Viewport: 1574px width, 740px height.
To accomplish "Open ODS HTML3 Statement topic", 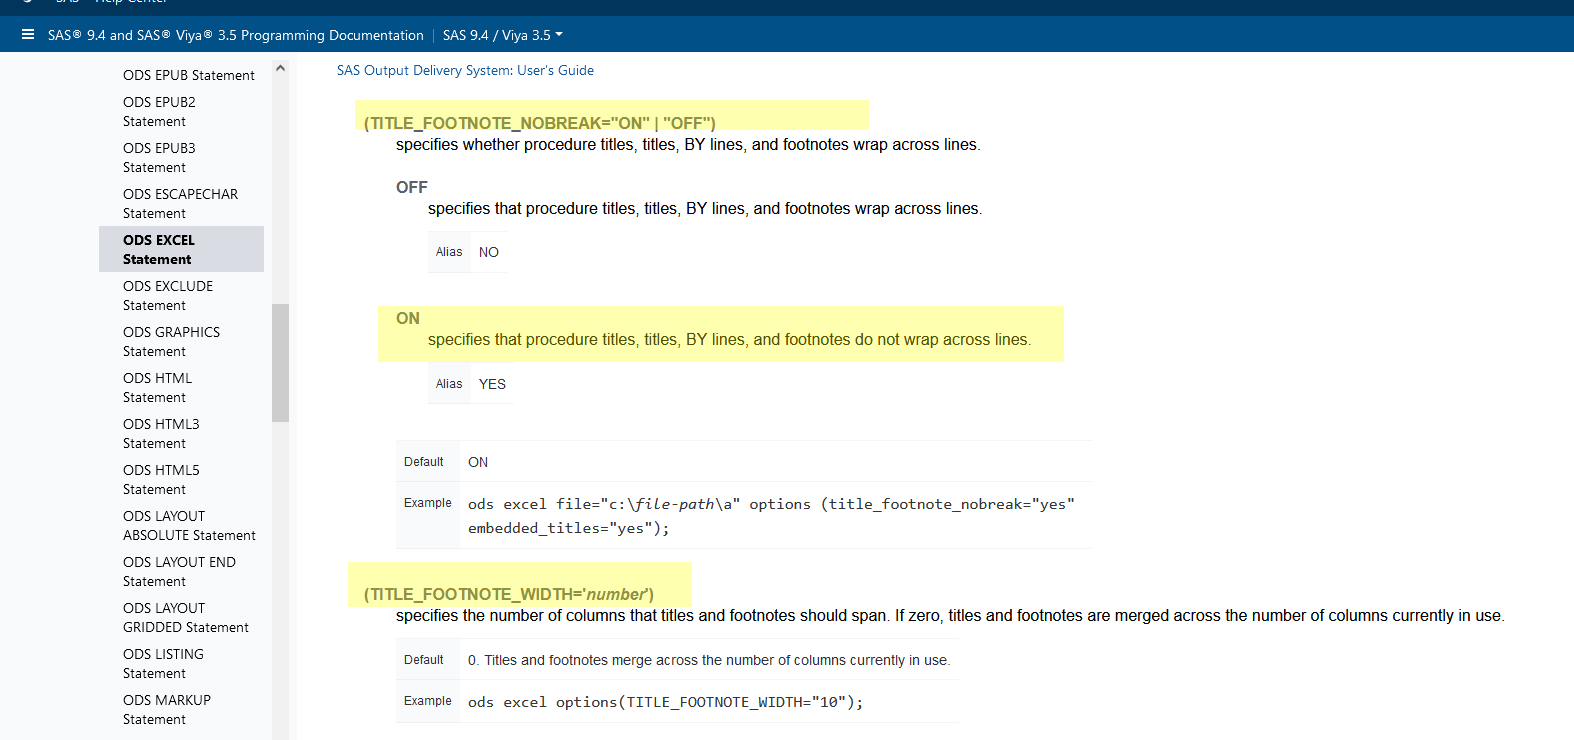I will pos(161,433).
